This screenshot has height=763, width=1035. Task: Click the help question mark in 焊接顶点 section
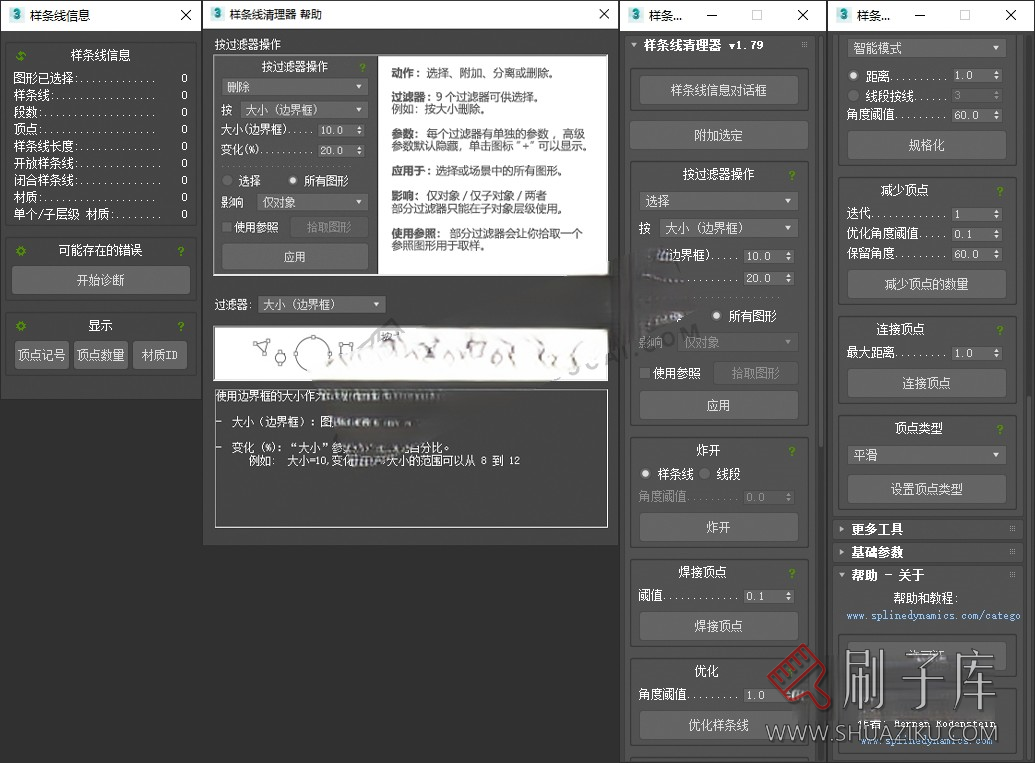tap(792, 573)
